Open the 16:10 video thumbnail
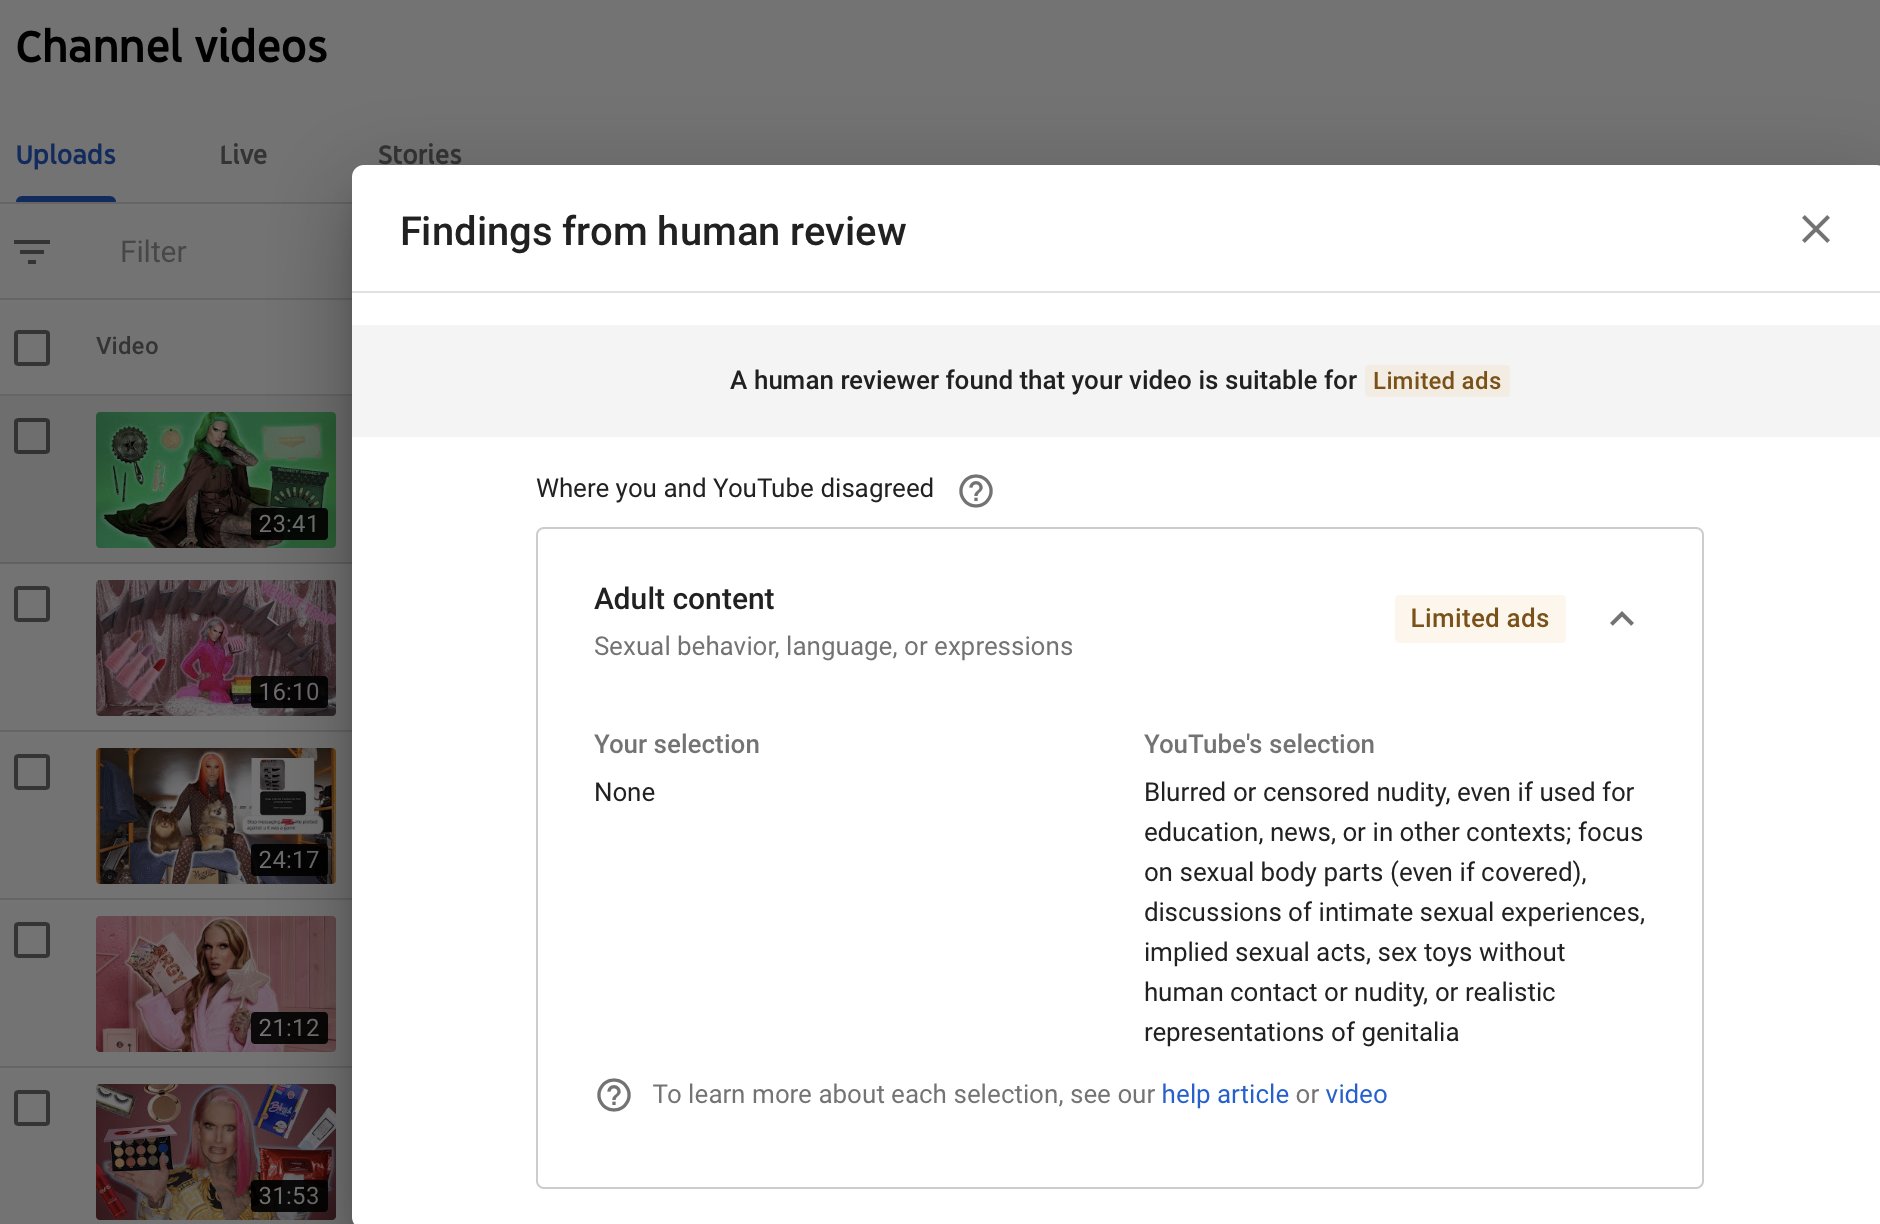Viewport: 1880px width, 1224px height. click(216, 648)
